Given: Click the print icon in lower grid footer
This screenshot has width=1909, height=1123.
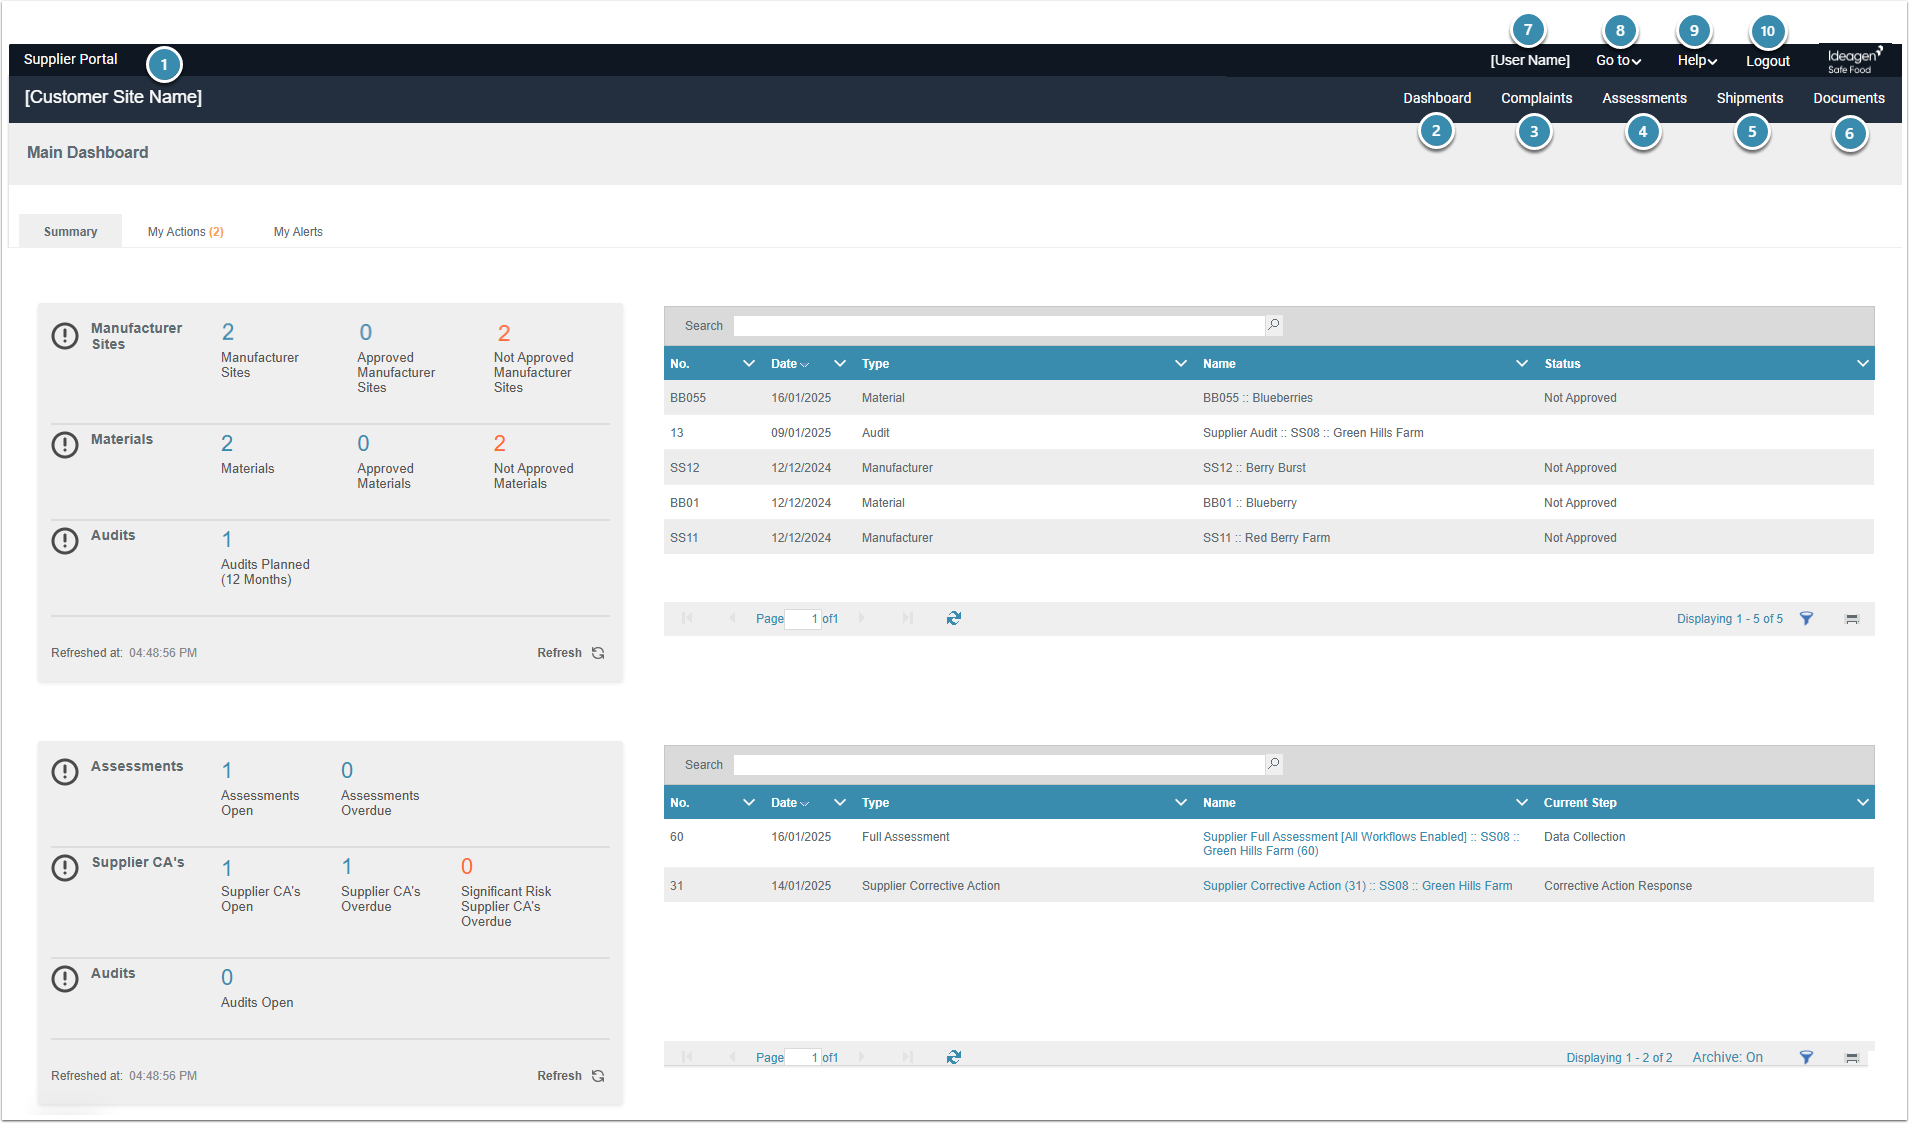Looking at the screenshot, I should click(x=1851, y=1058).
